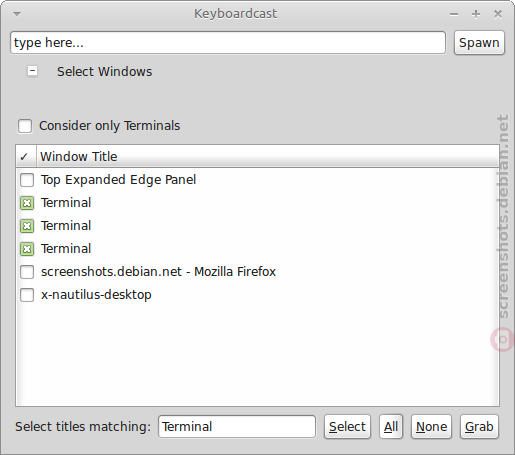Click the All button
This screenshot has height=455, width=515.
coord(391,427)
